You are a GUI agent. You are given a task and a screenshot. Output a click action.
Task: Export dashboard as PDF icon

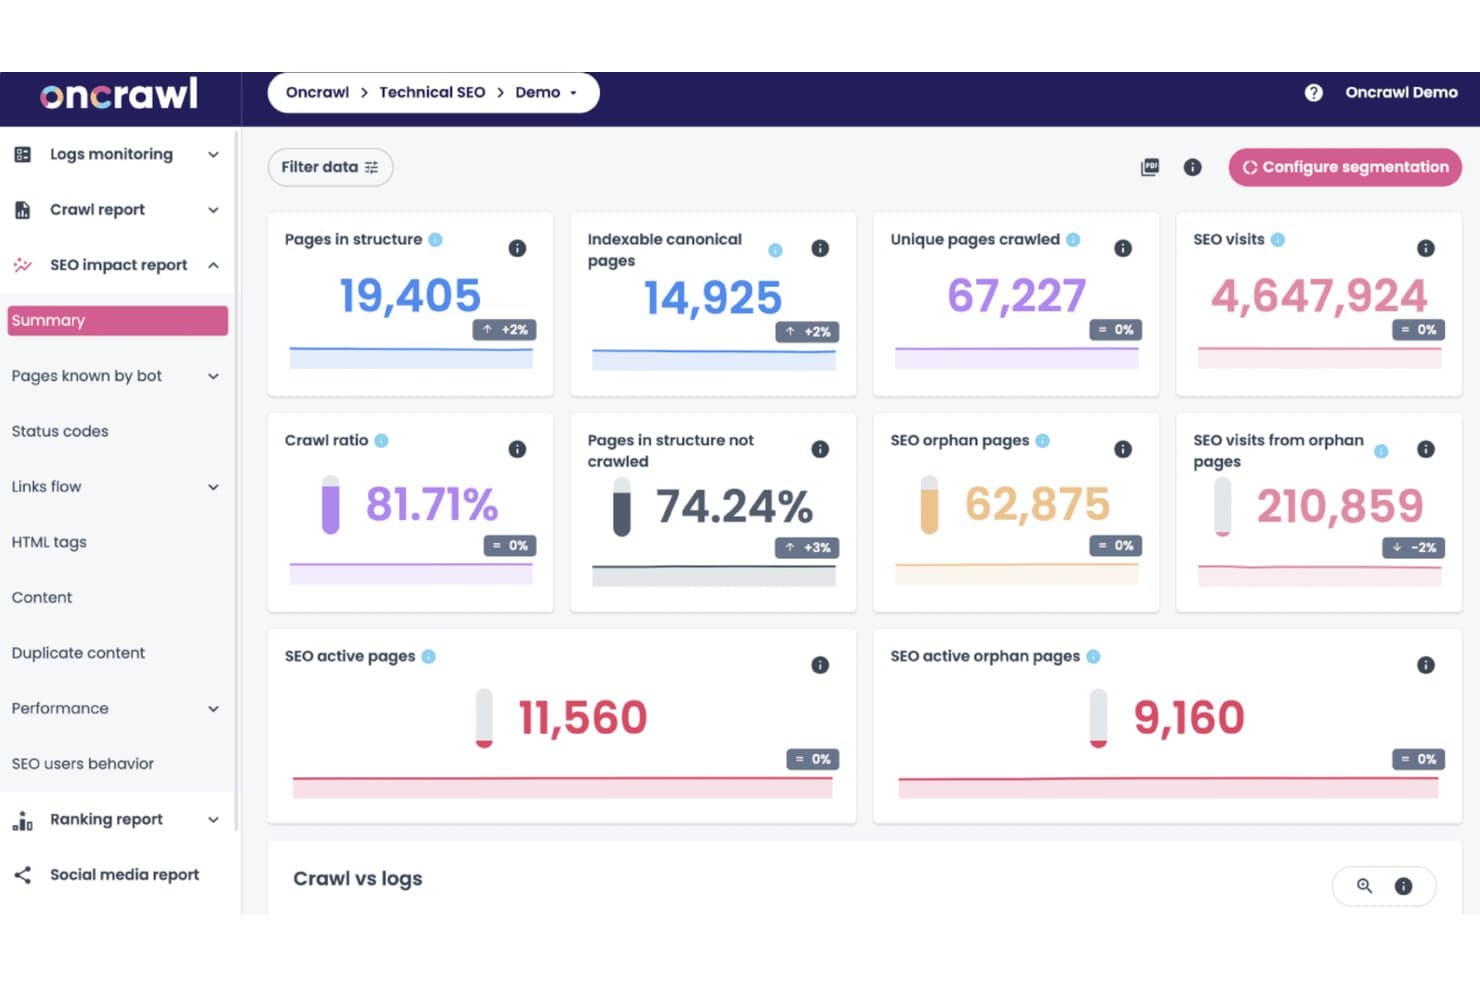pyautogui.click(x=1150, y=167)
